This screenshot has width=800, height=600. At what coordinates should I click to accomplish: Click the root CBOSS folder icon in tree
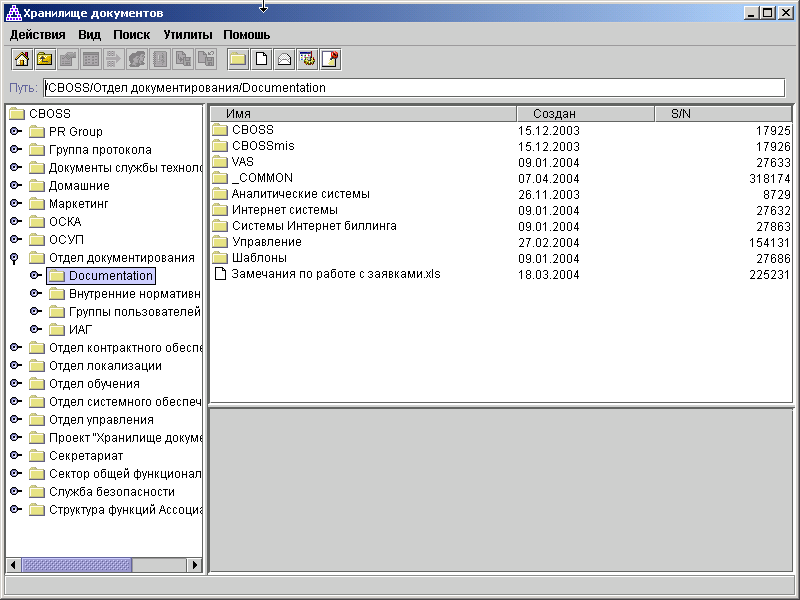point(17,113)
